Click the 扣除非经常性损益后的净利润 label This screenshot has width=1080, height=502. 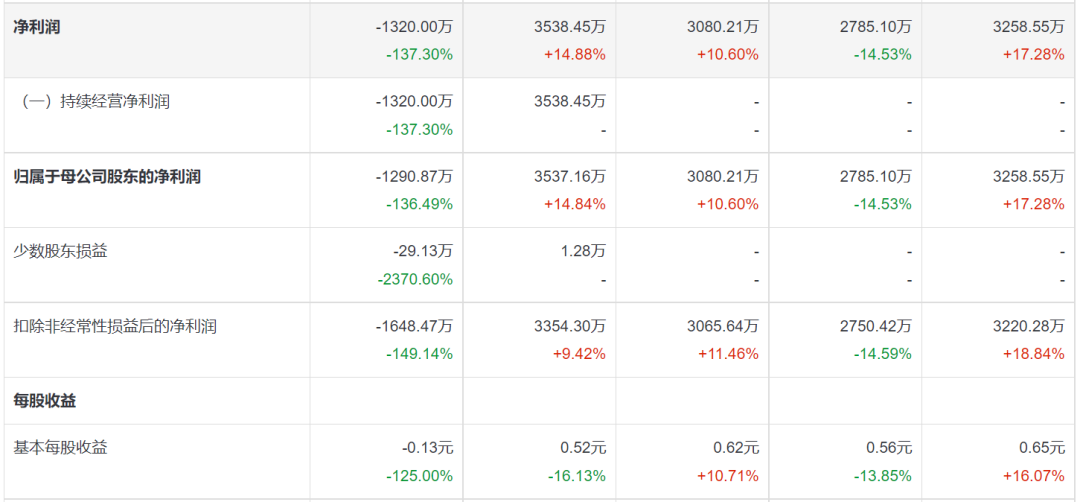pyautogui.click(x=115, y=326)
